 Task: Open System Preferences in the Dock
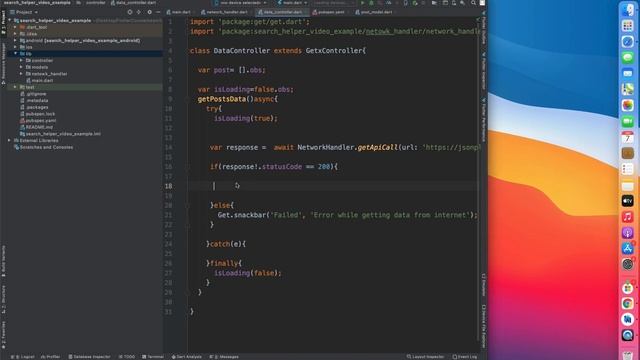628,264
